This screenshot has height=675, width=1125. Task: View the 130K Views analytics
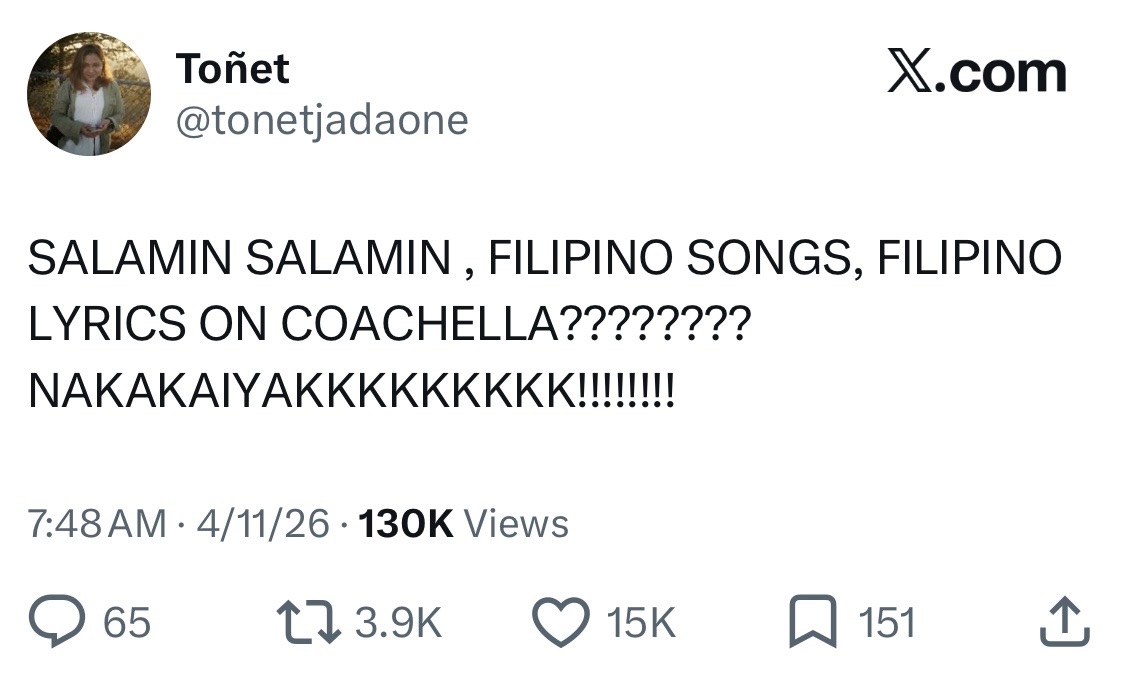tap(463, 523)
